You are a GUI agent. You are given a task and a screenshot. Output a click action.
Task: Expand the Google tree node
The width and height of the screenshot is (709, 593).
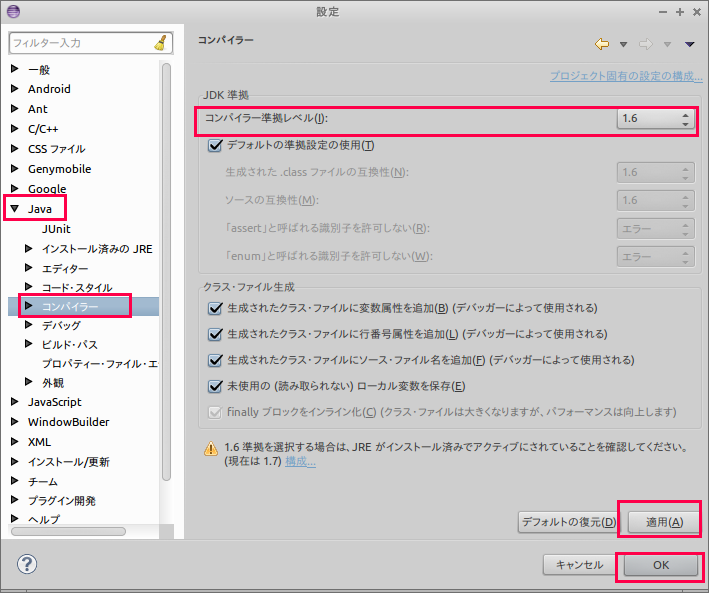[14, 188]
